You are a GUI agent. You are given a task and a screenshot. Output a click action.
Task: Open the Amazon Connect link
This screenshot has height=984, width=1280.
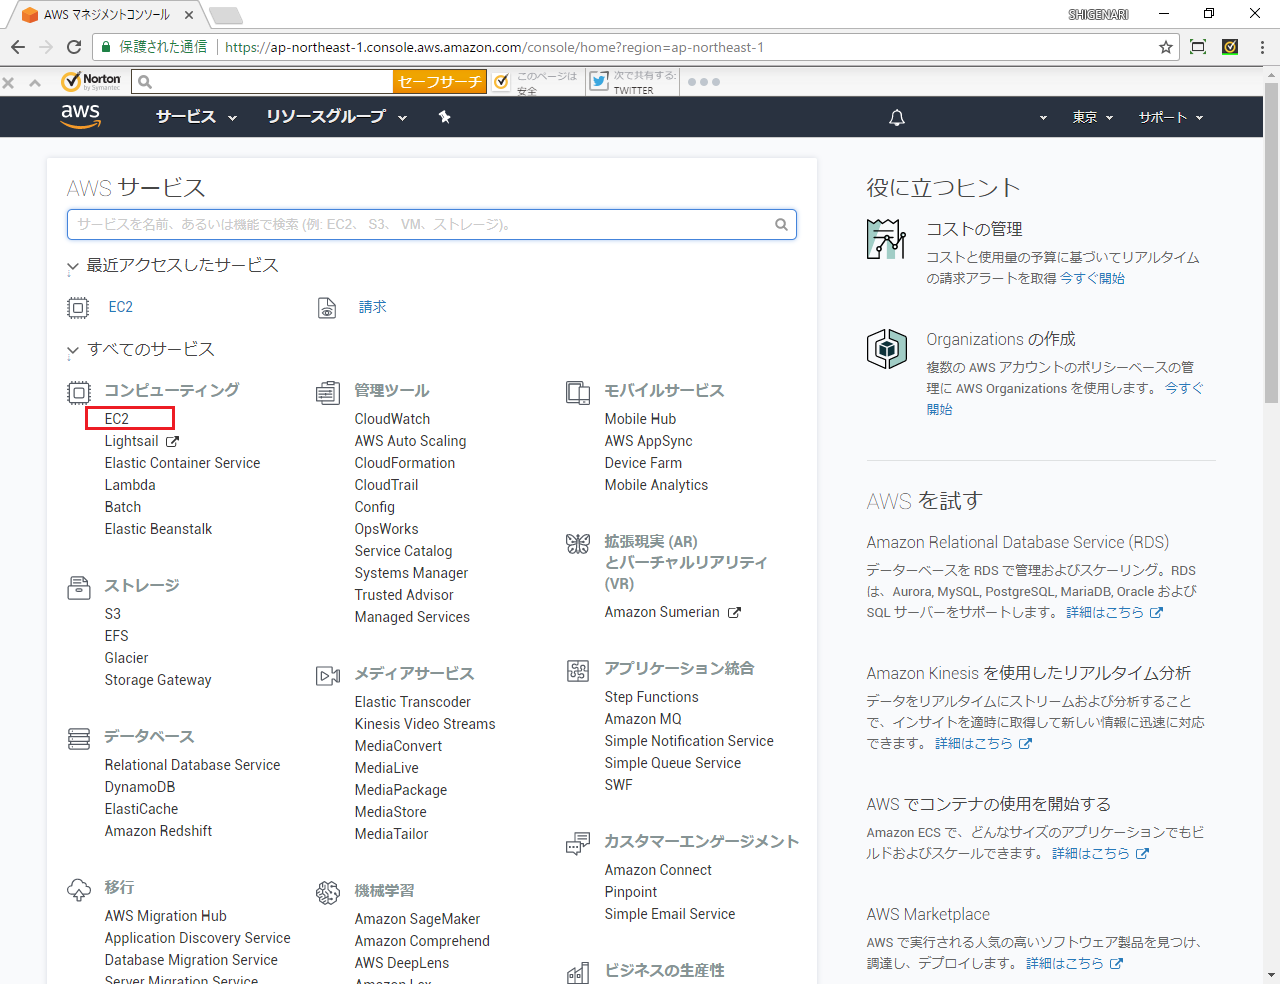658,870
